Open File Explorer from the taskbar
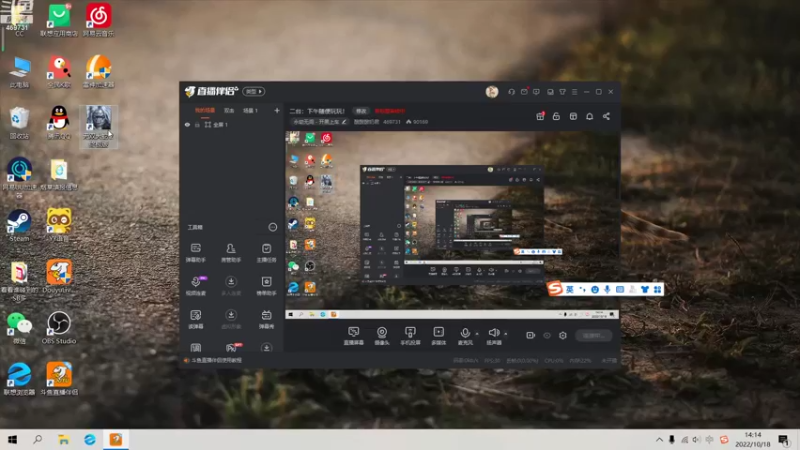This screenshot has height=450, width=800. [63, 439]
